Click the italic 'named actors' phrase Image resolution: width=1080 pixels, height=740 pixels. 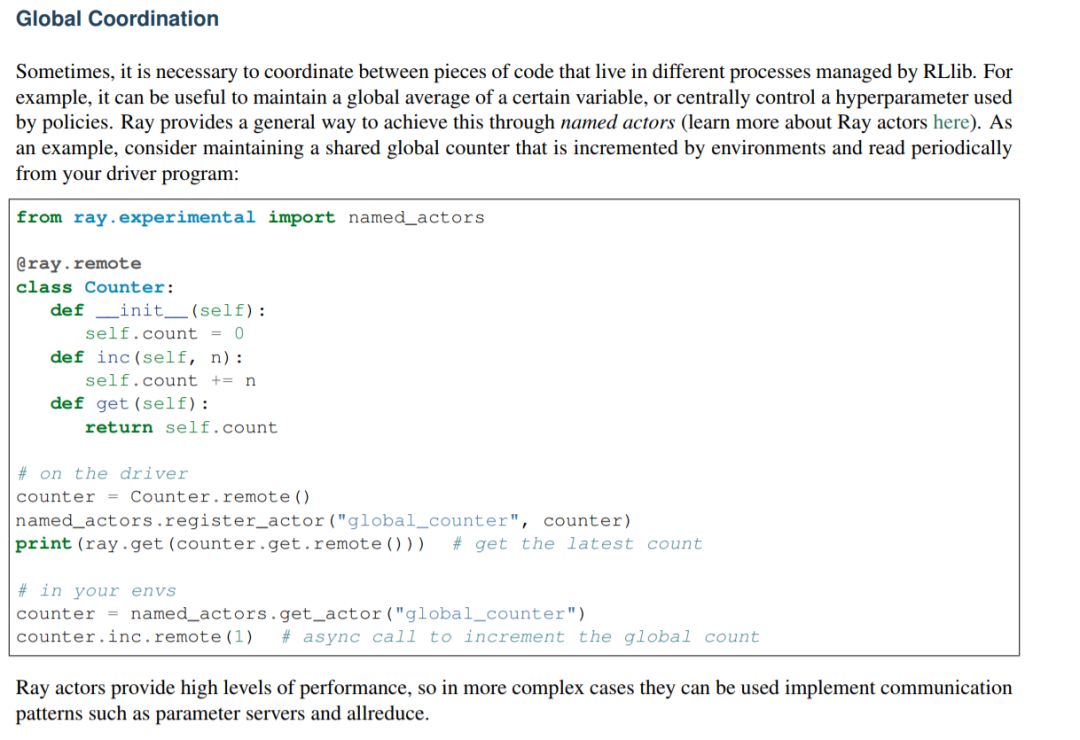pos(614,123)
